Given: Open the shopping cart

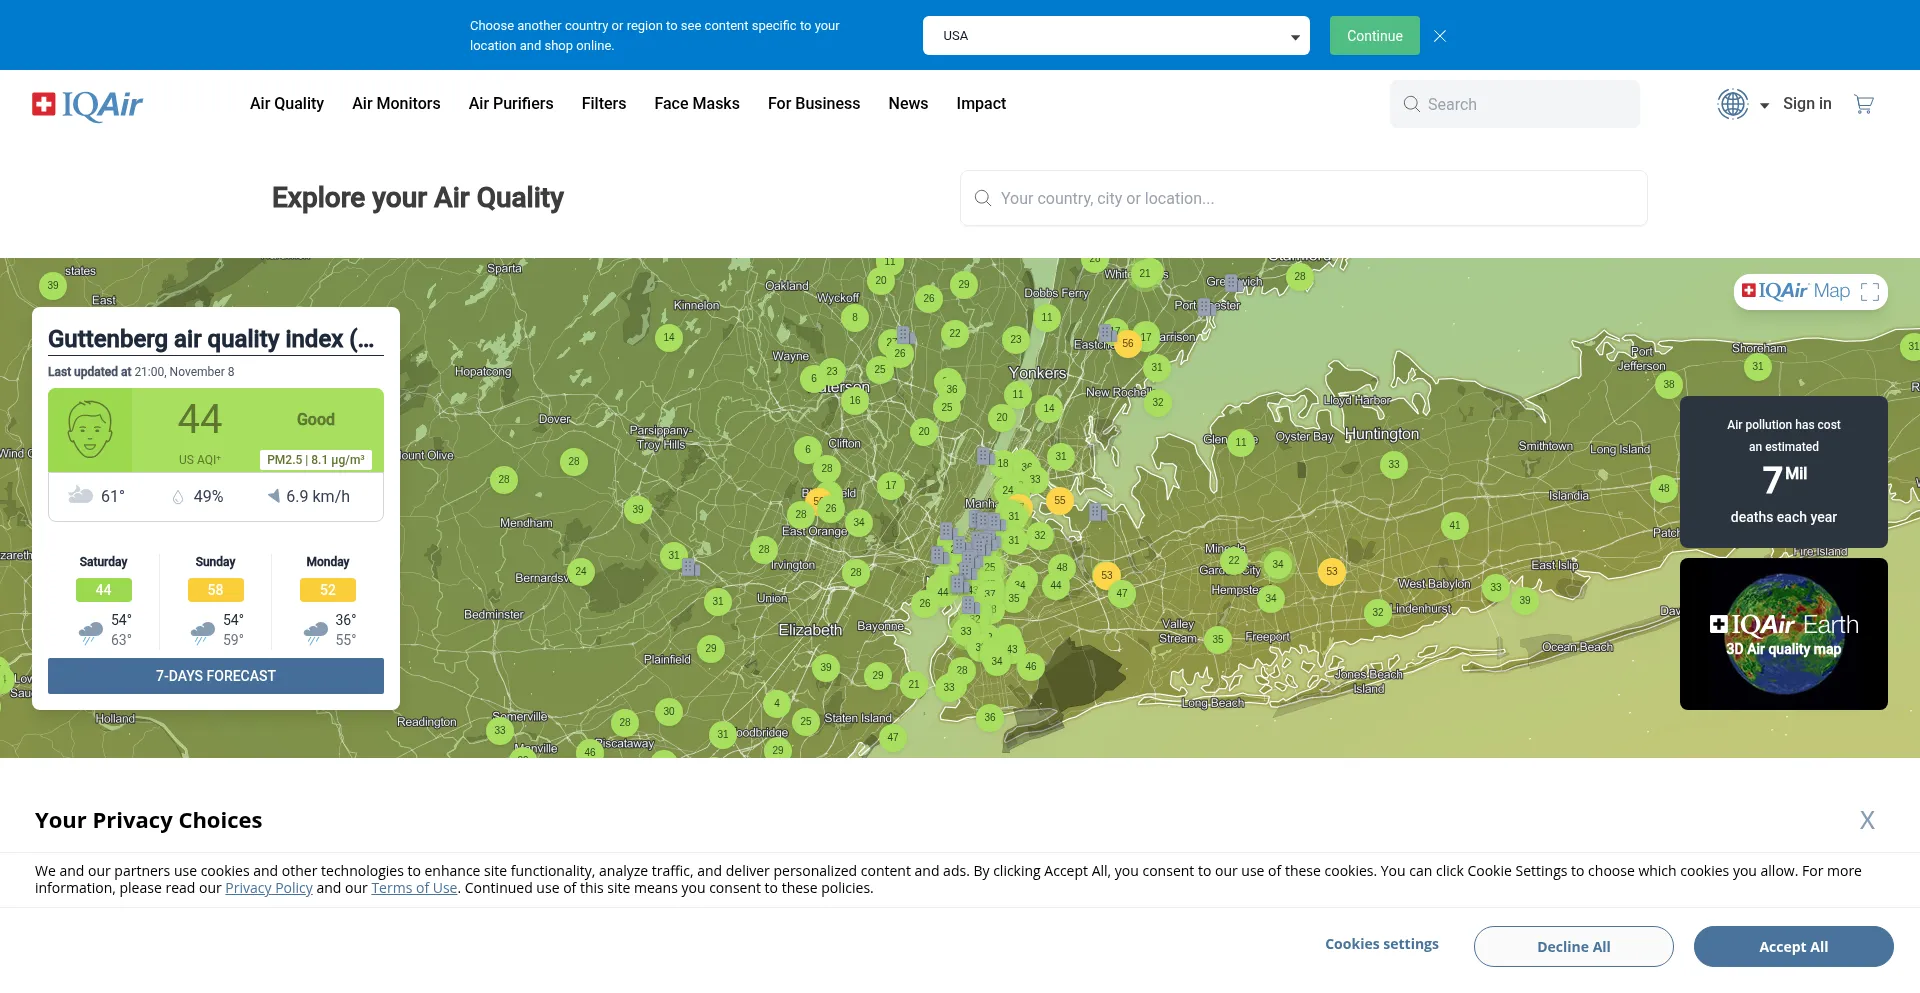Looking at the screenshot, I should pos(1863,104).
